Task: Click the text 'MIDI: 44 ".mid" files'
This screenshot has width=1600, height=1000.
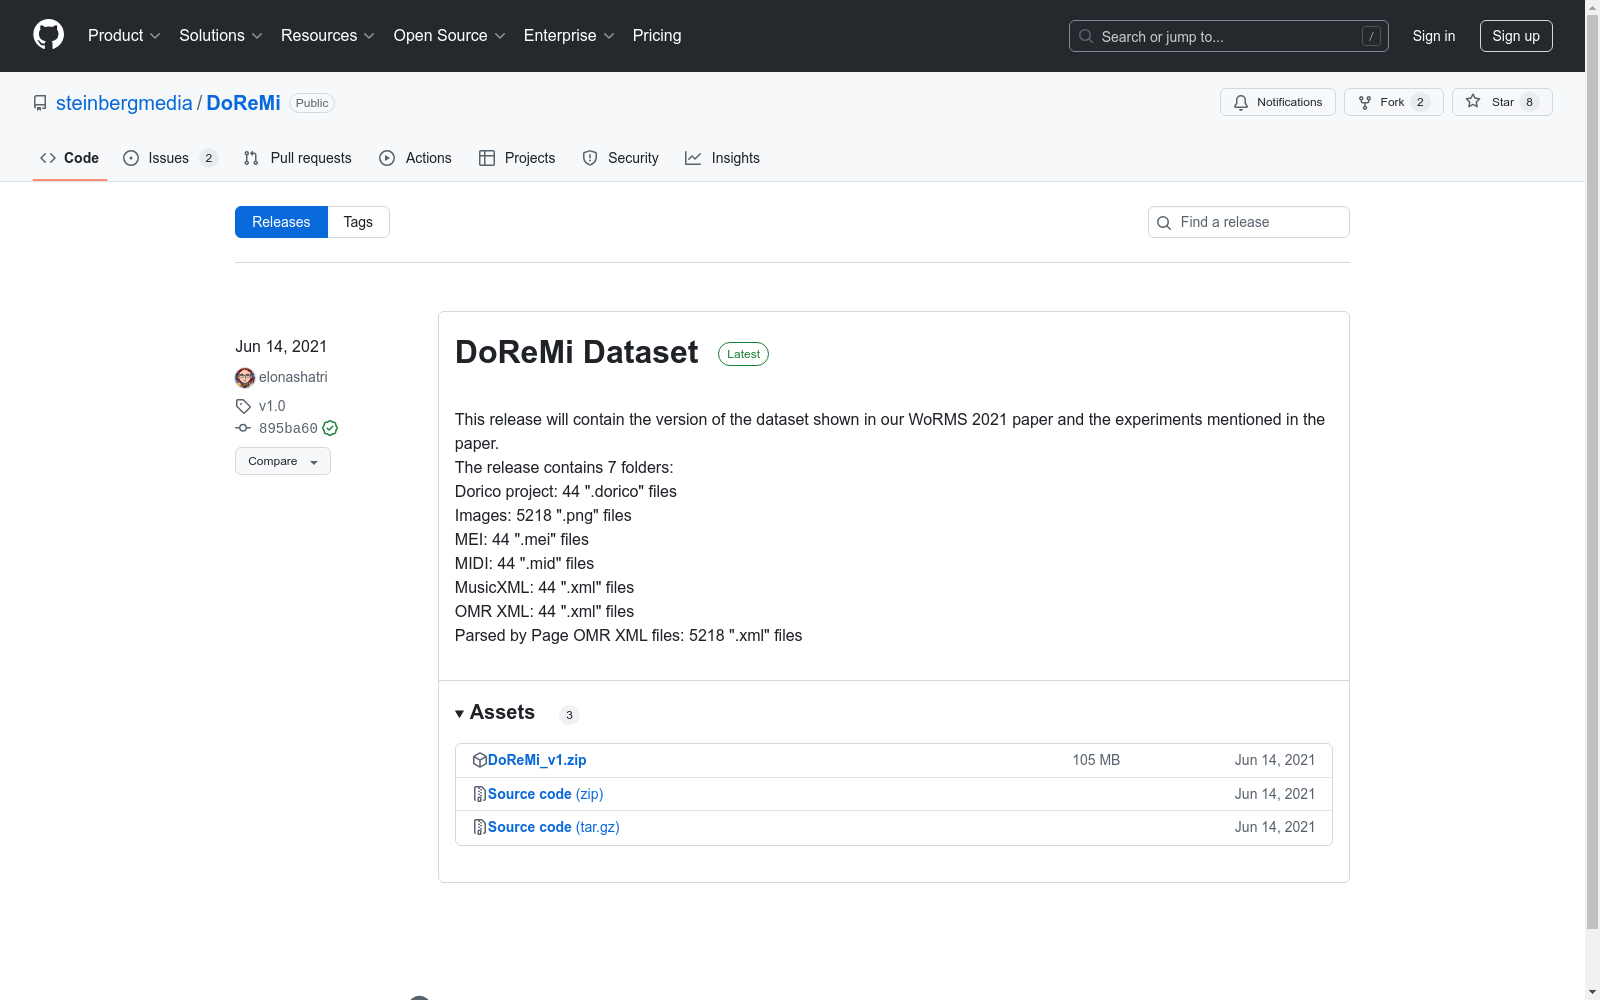Action: 524,563
